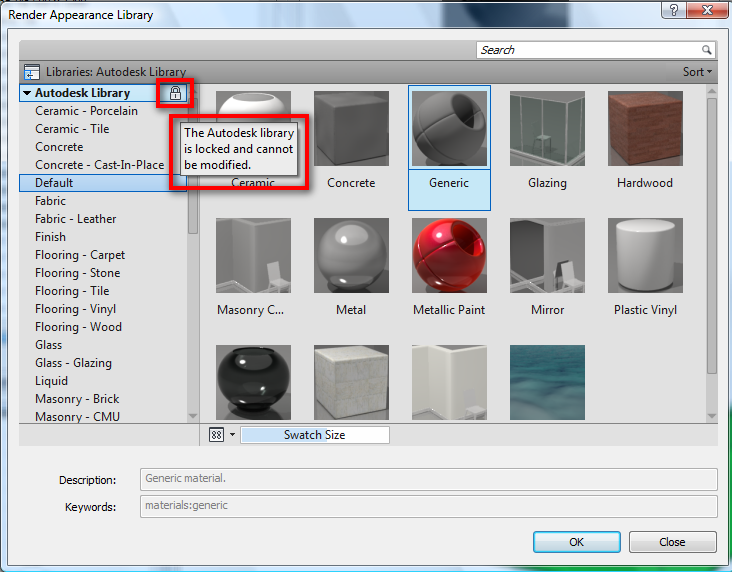Select Flooring - Vinyl category
732x572 pixels.
coord(76,309)
